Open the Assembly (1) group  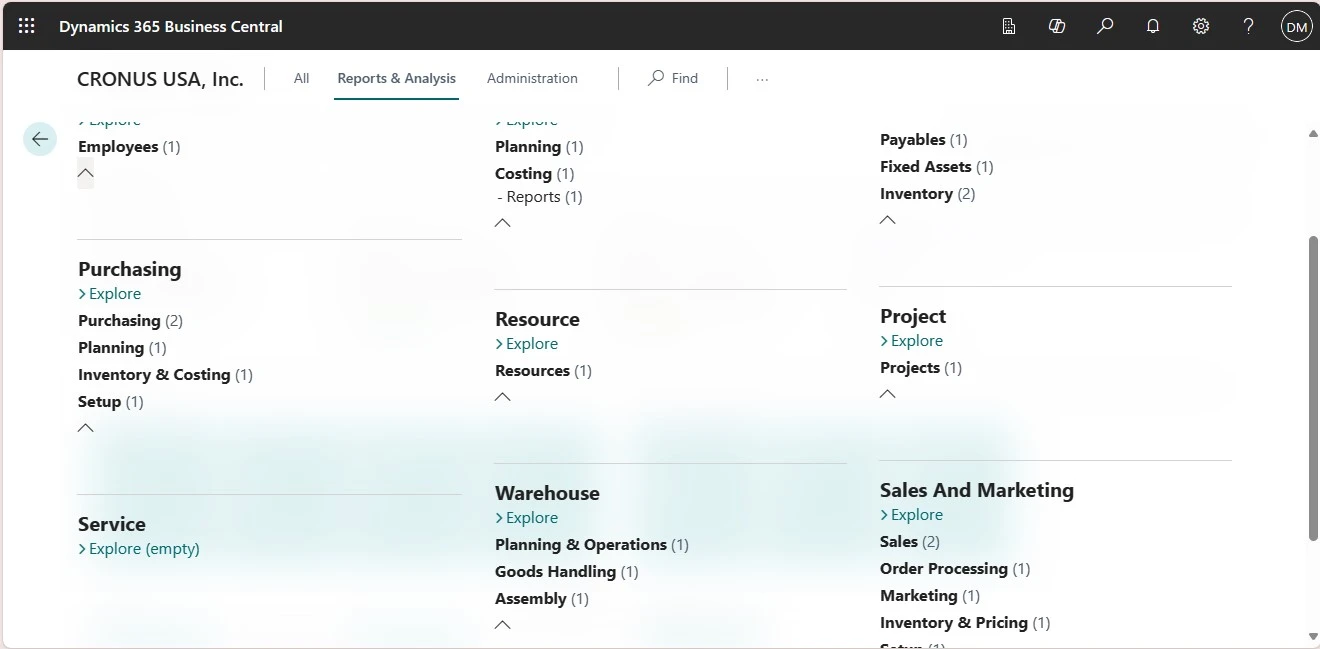click(542, 599)
